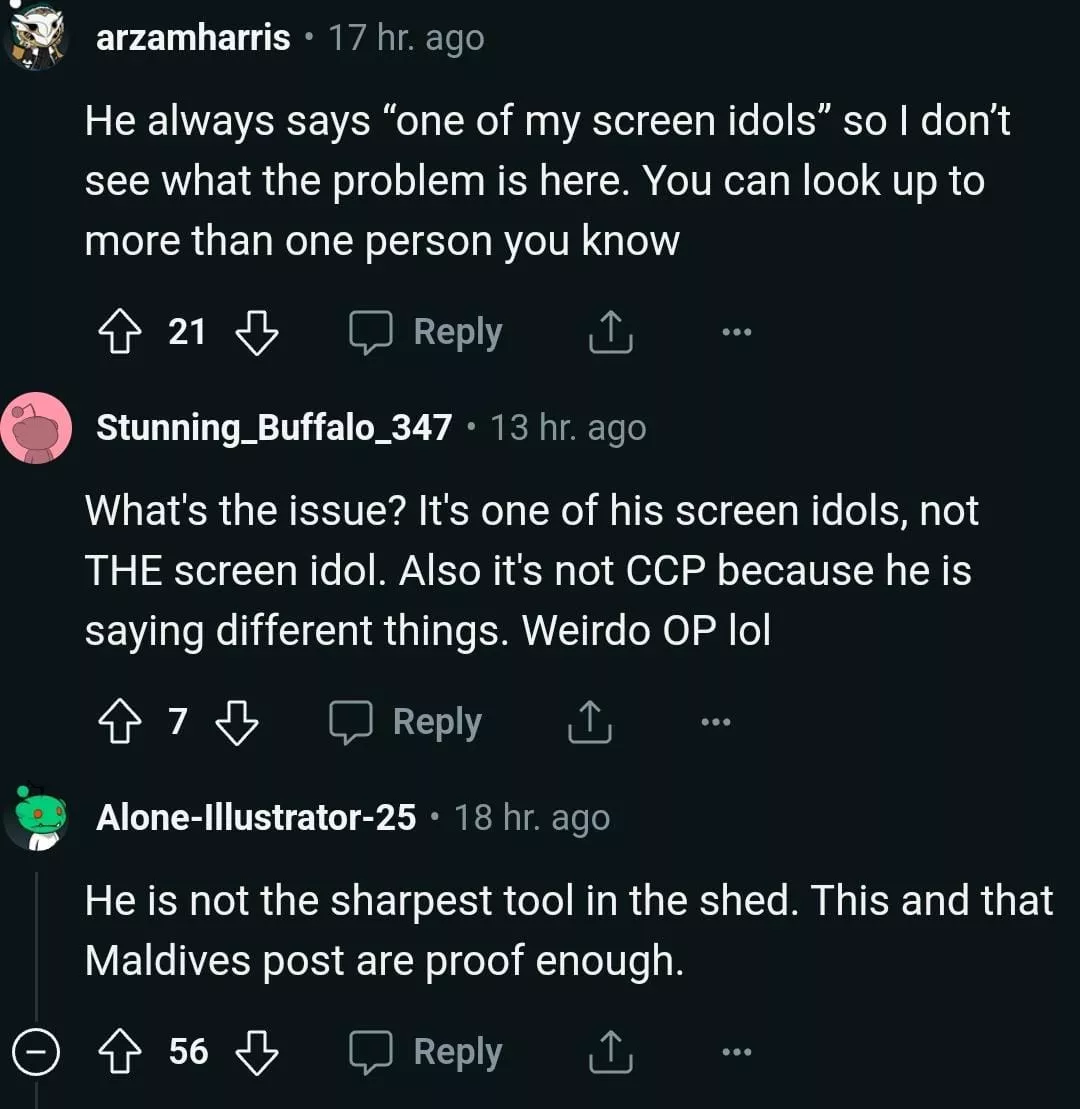Open more options for arzamharris's comment

736,332
